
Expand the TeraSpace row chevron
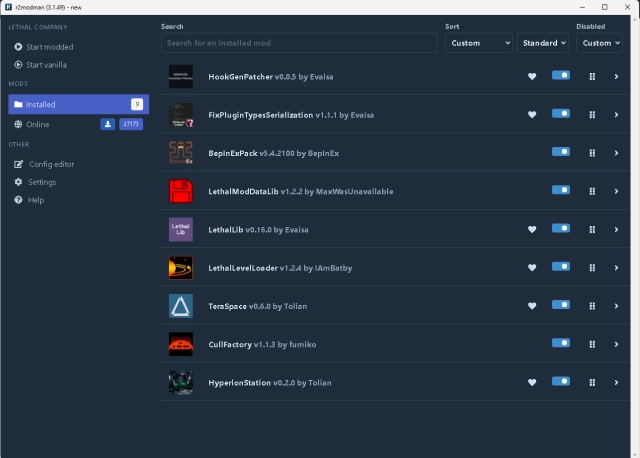pos(616,306)
